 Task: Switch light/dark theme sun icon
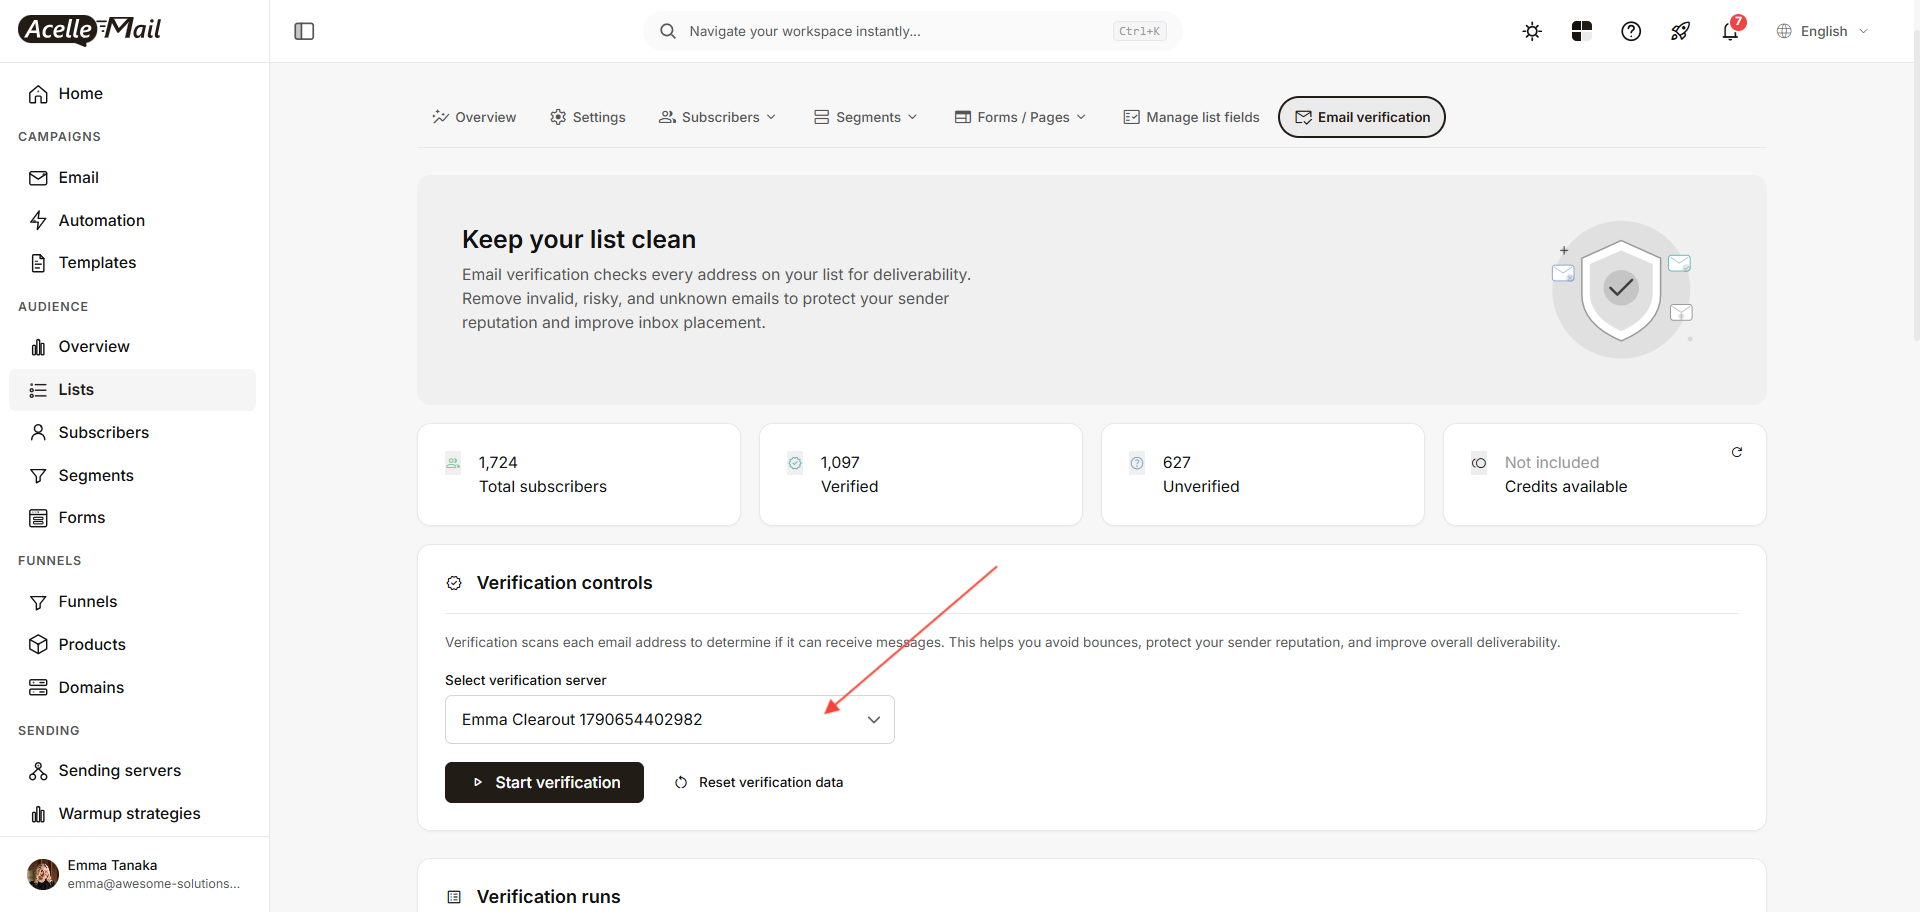click(x=1532, y=31)
